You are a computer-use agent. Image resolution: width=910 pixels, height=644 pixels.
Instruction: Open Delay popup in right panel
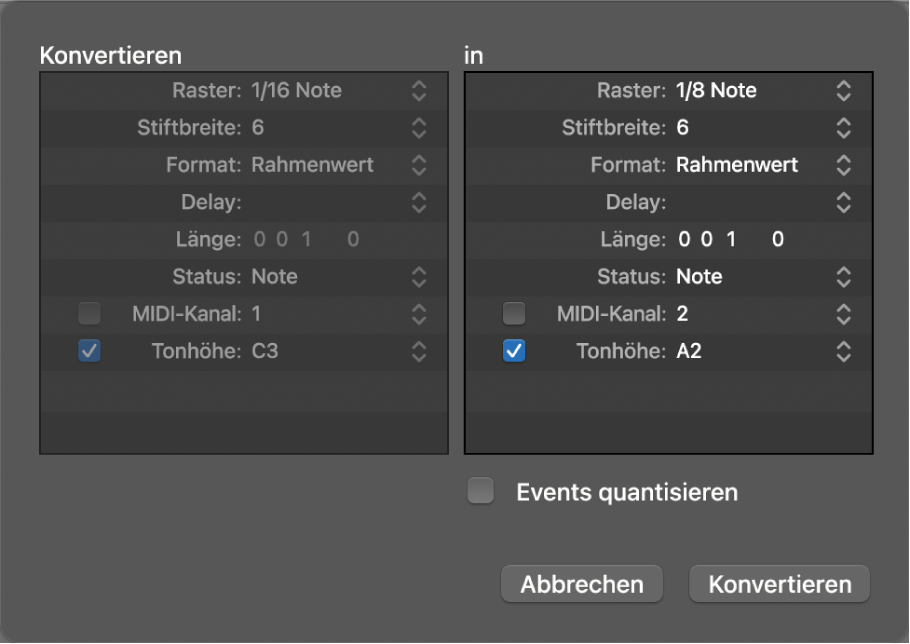tap(843, 202)
